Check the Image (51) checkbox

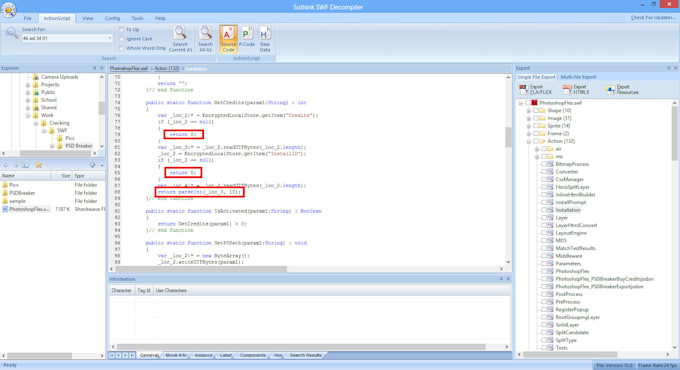click(x=536, y=118)
